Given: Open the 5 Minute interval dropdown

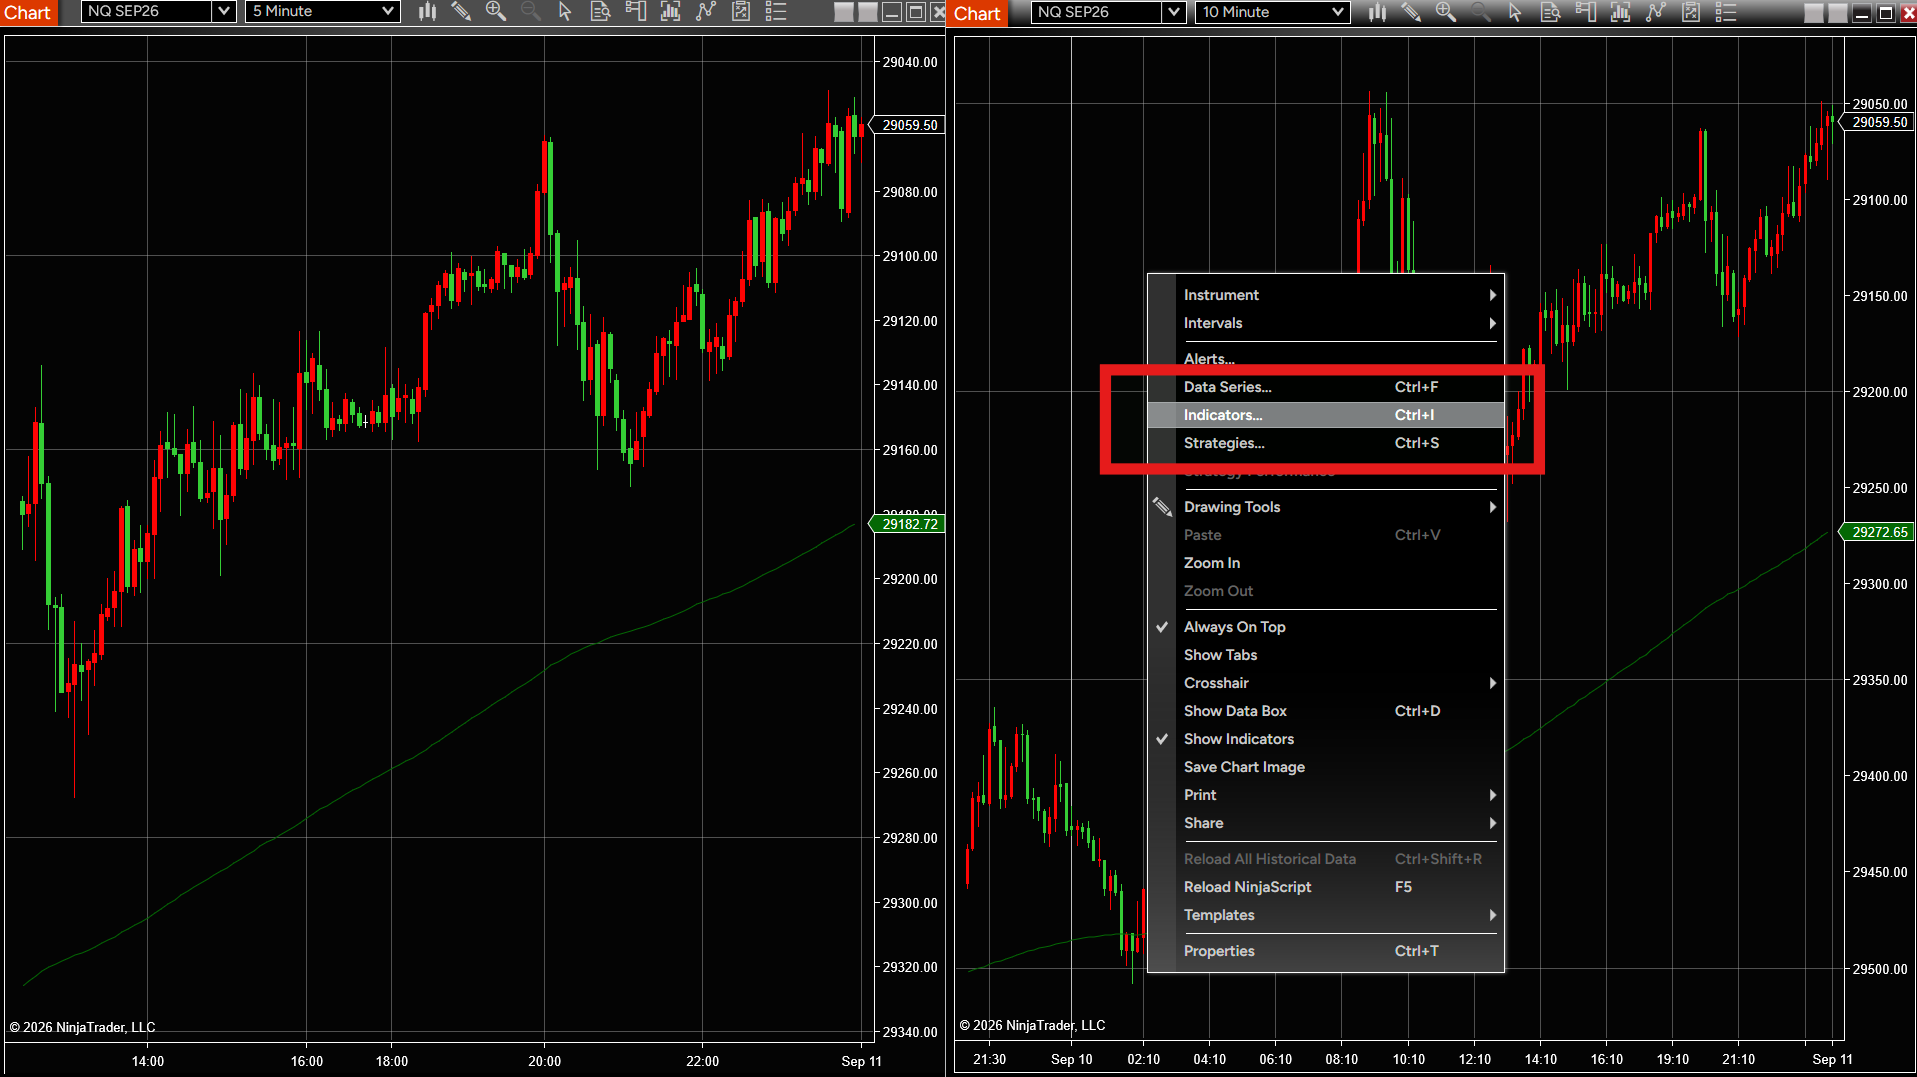Looking at the screenshot, I should (x=322, y=12).
